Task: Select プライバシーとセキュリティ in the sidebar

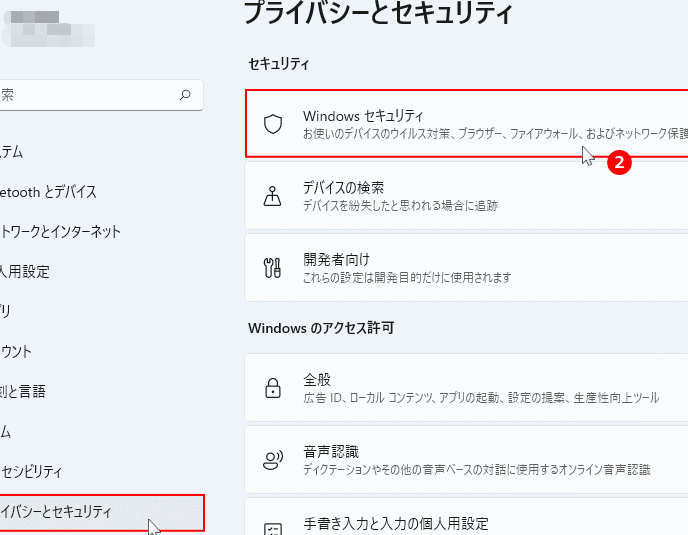Action: coord(102,512)
